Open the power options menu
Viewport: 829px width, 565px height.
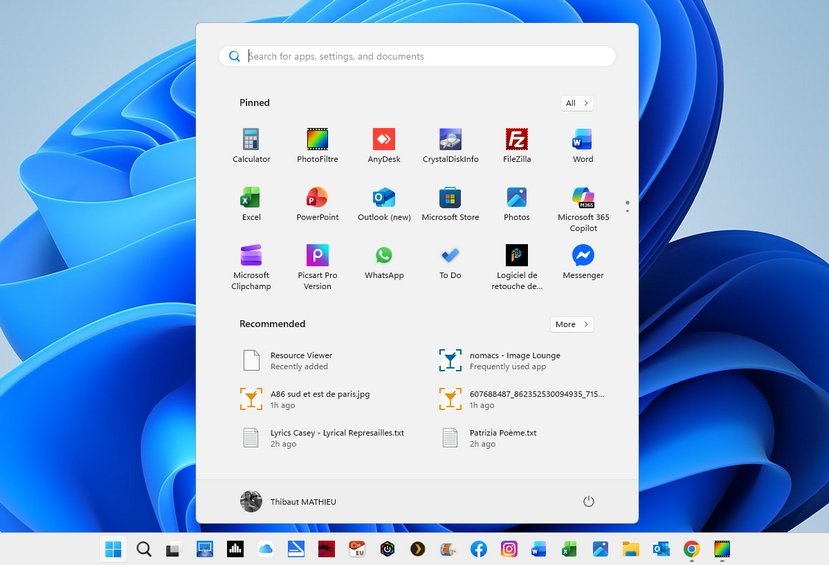point(588,501)
